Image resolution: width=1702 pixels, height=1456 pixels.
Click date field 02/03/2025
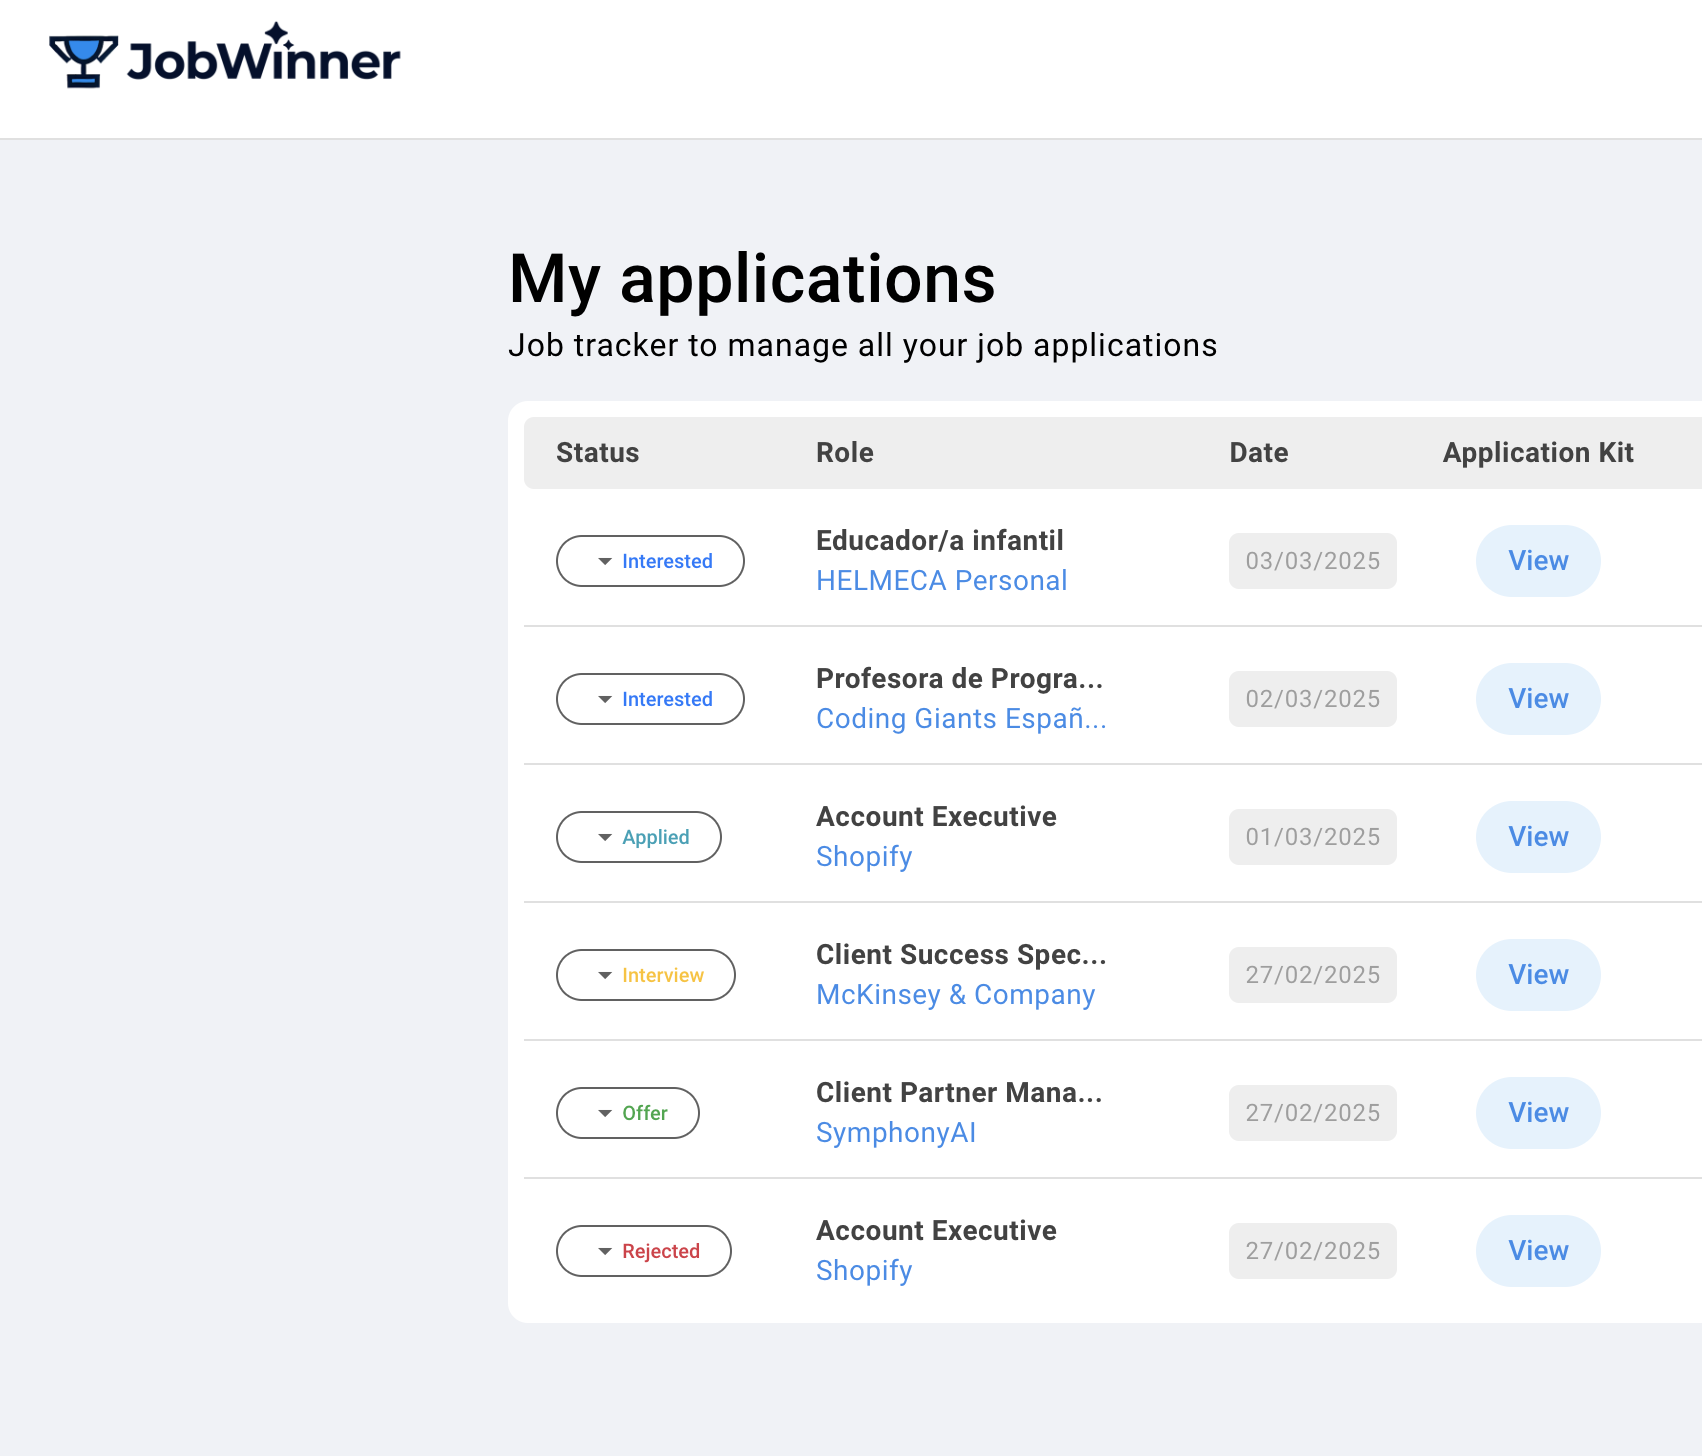pos(1313,699)
